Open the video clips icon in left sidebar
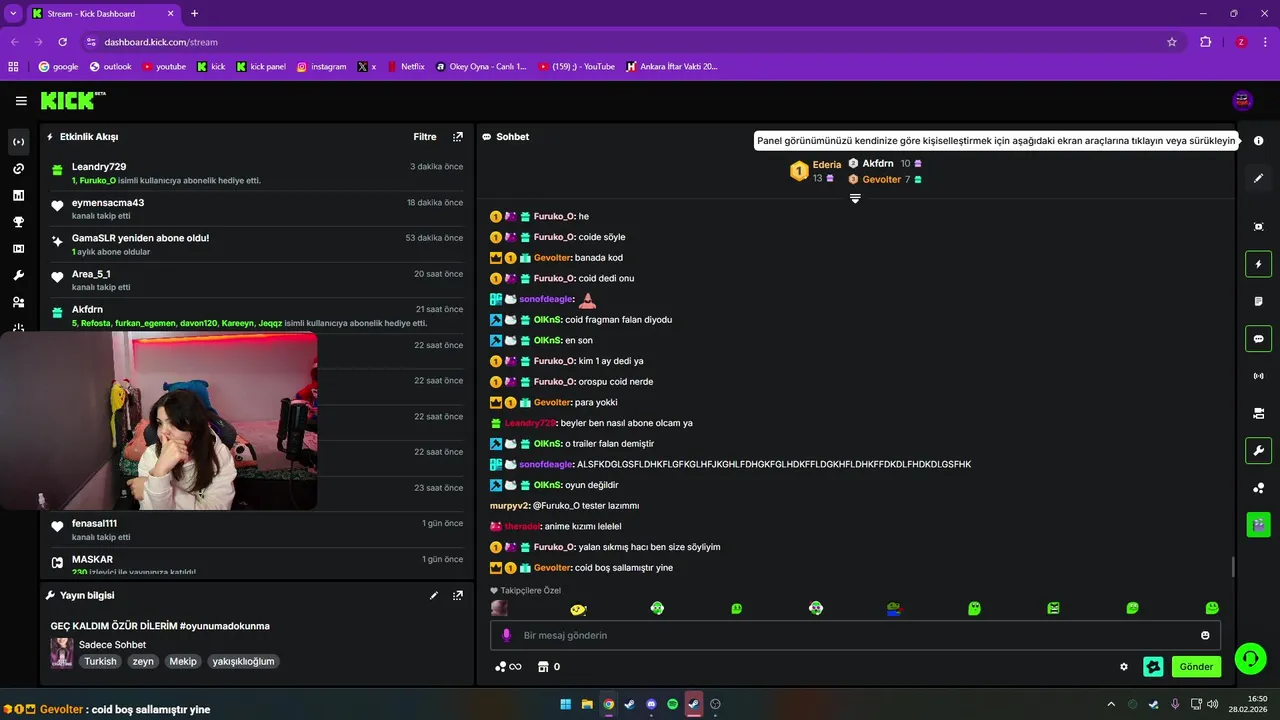1280x720 pixels. 18,249
